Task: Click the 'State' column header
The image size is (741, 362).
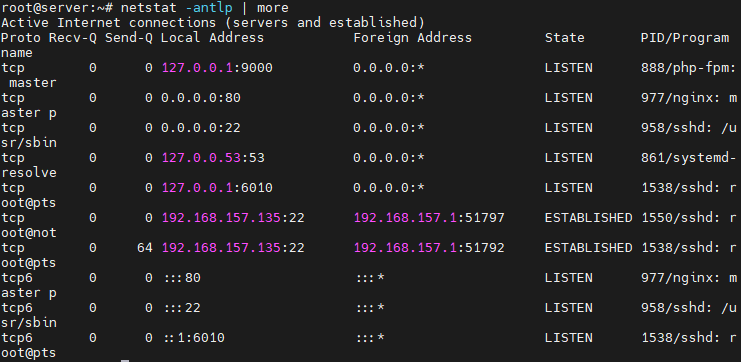Action: [x=564, y=38]
